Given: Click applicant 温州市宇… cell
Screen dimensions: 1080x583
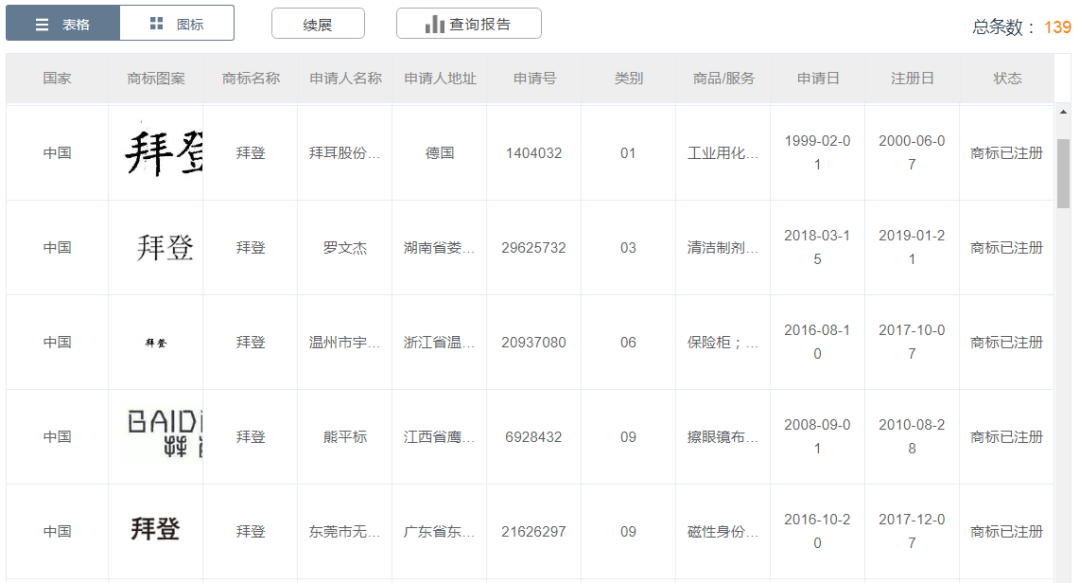Looking at the screenshot, I should 344,342.
